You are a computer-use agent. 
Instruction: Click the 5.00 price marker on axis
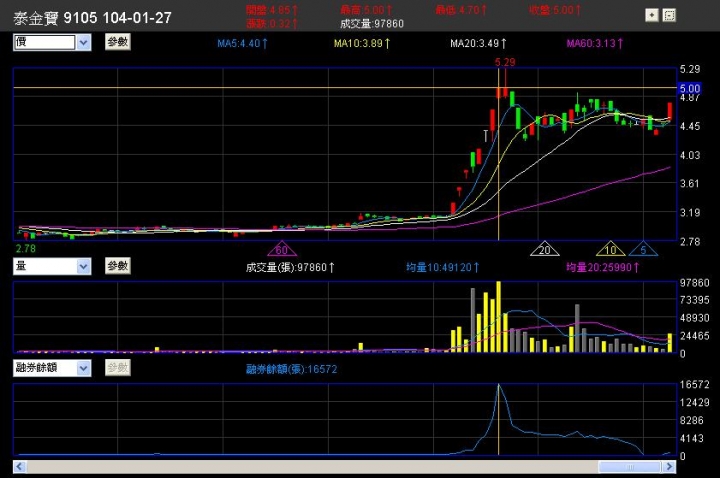689,88
